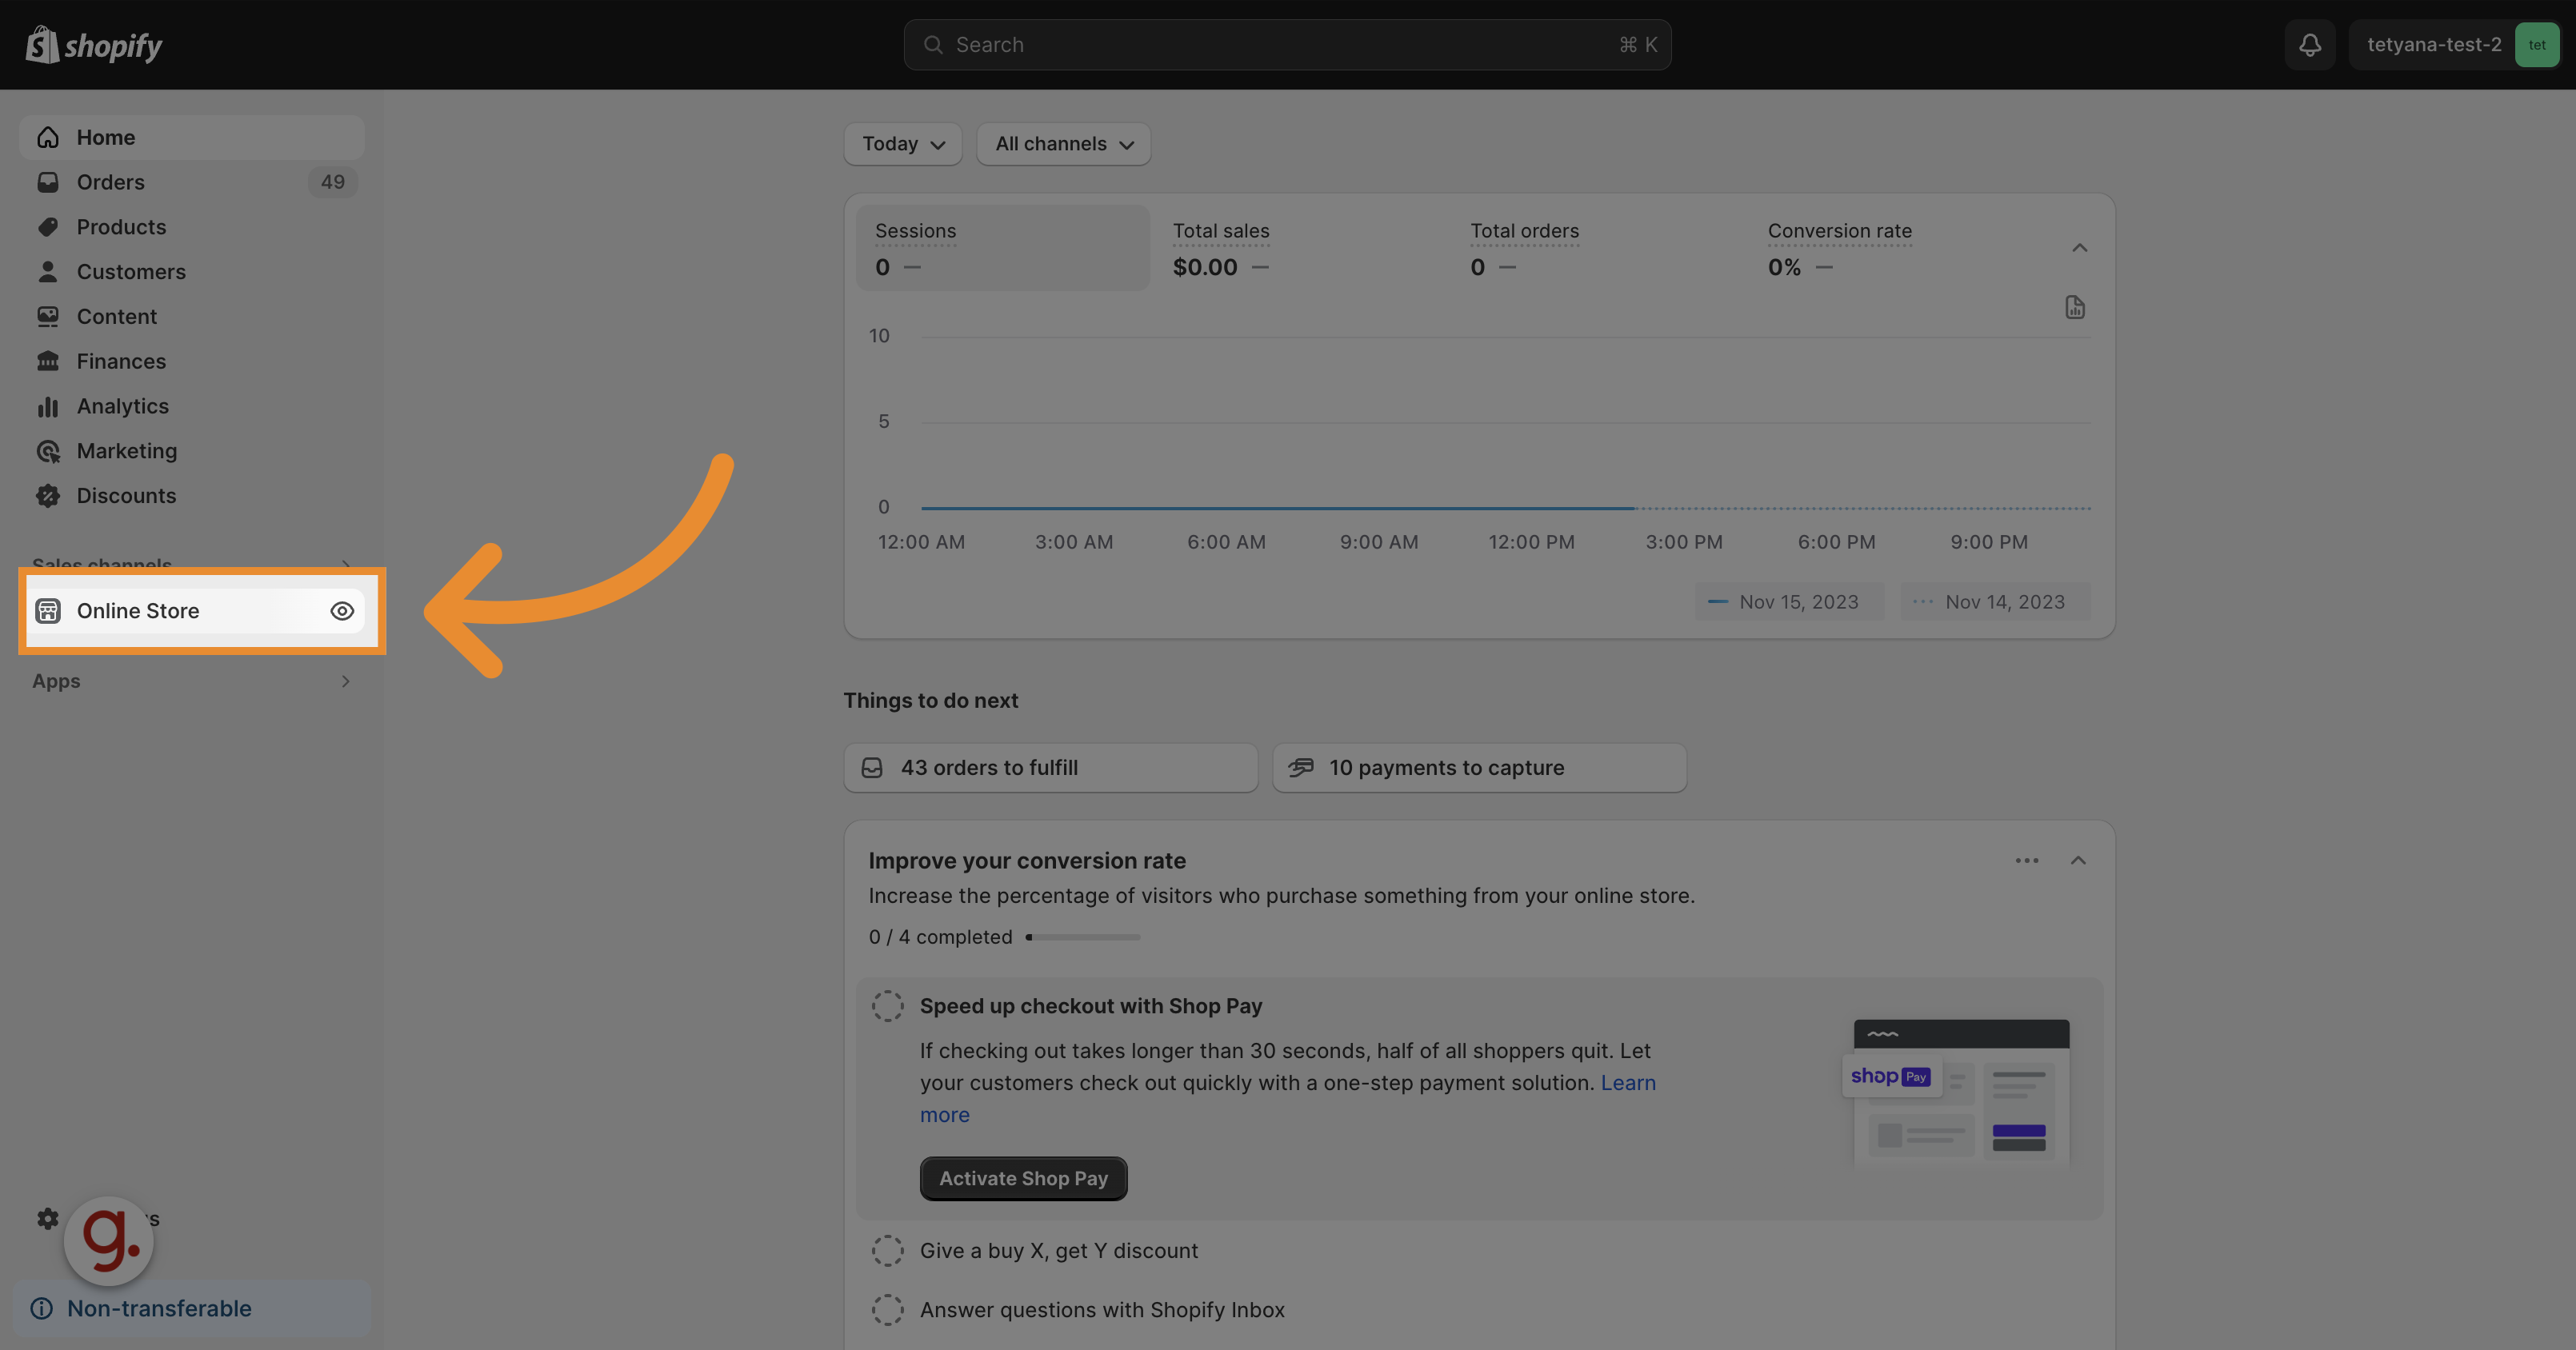Open Discounts page
The width and height of the screenshot is (2576, 1350).
192,496
